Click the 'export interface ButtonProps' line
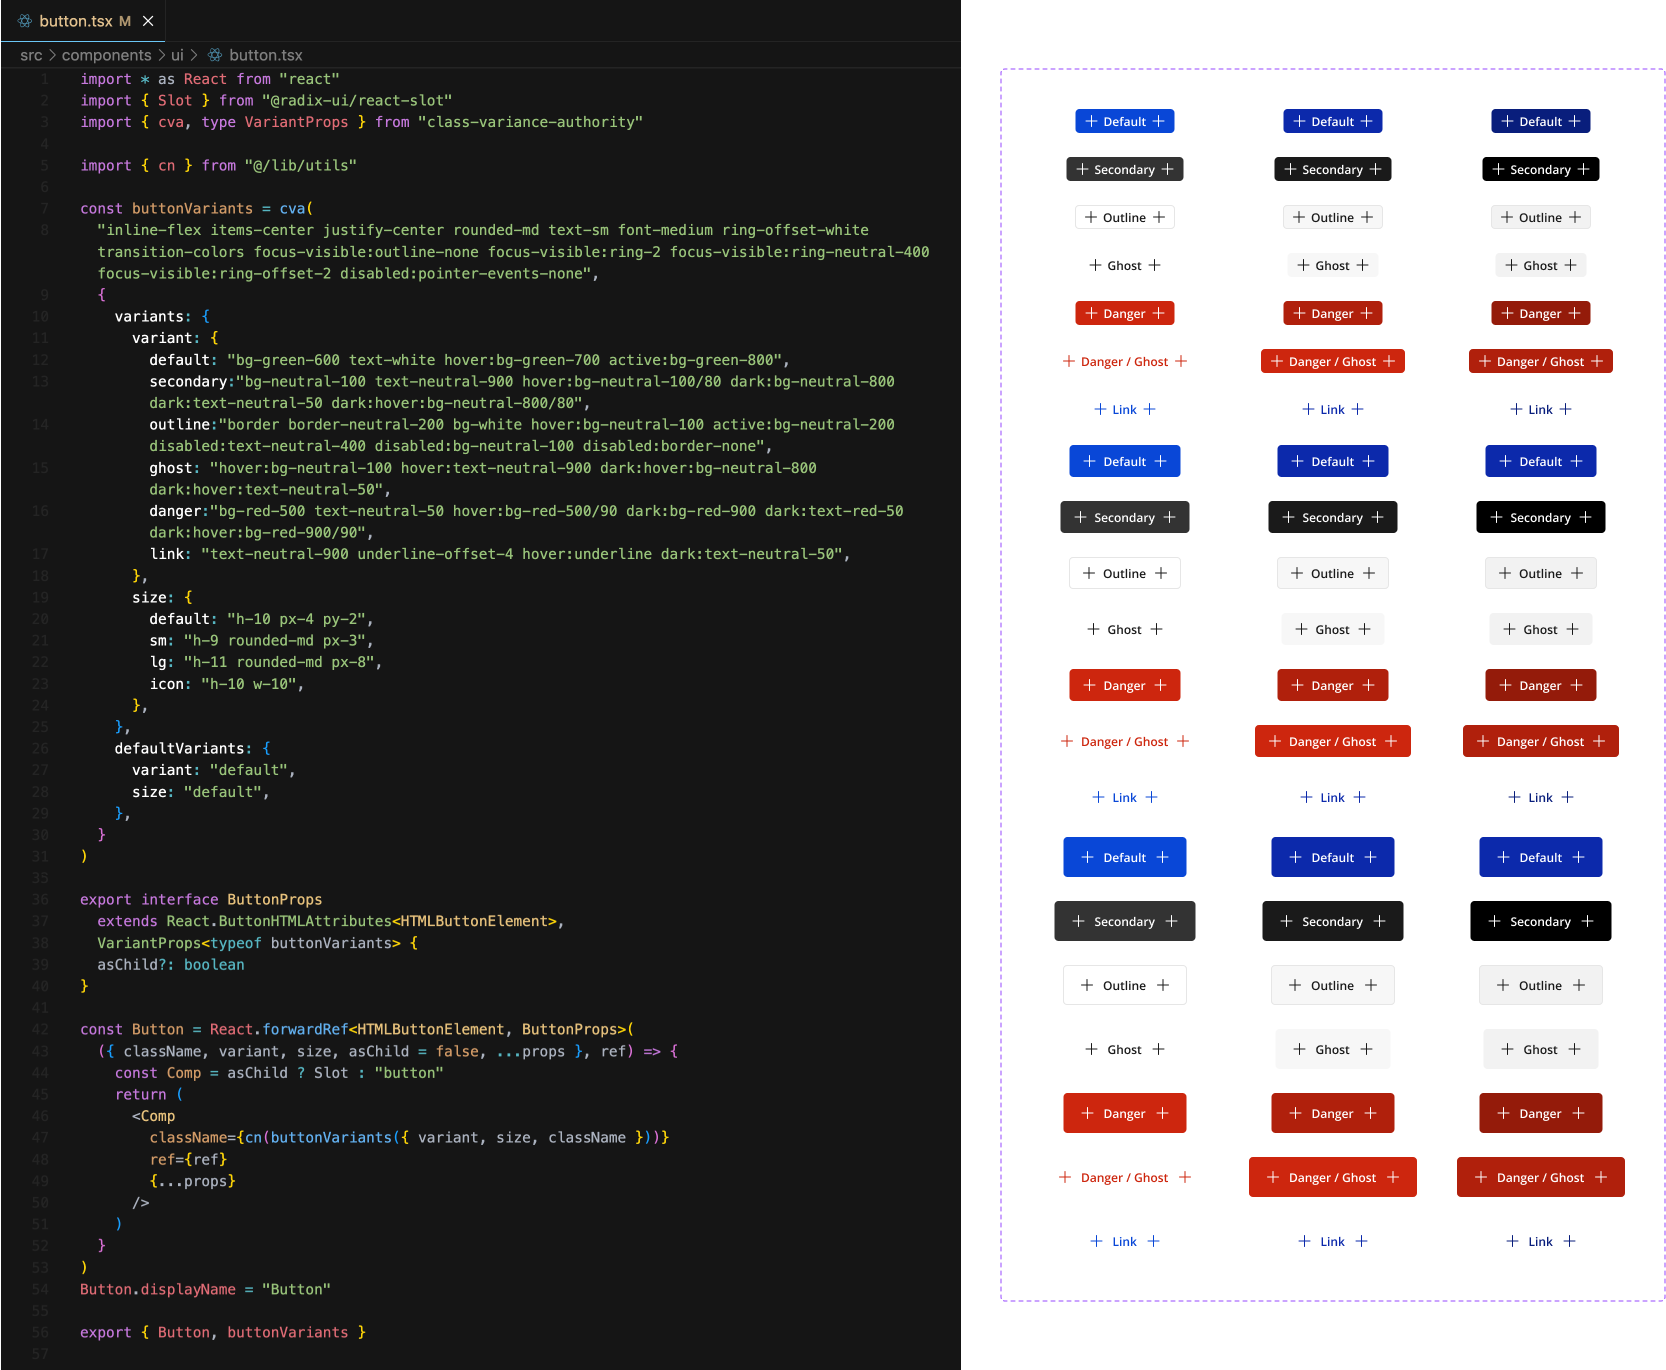This screenshot has height=1370, width=1666. [x=201, y=899]
